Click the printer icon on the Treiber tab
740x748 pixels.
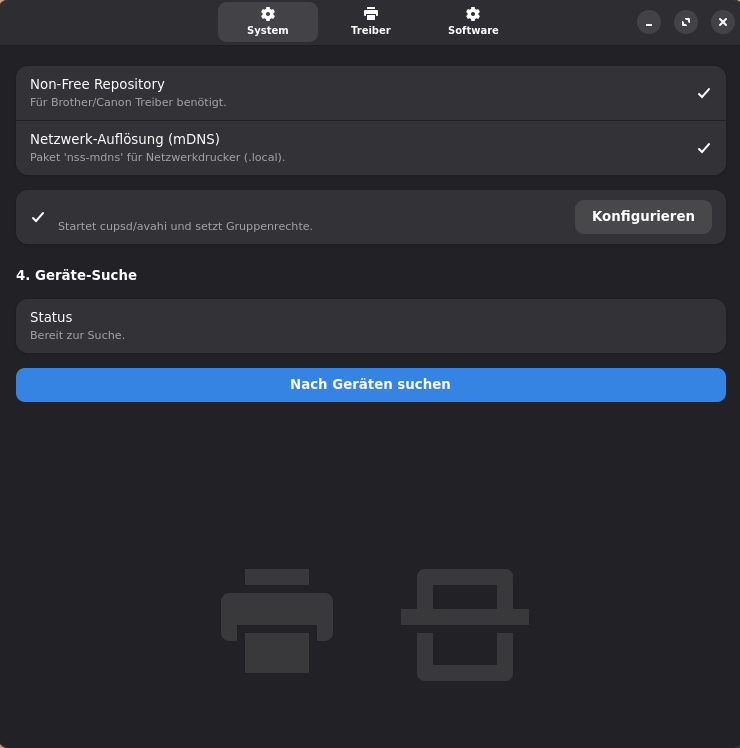tap(371, 14)
